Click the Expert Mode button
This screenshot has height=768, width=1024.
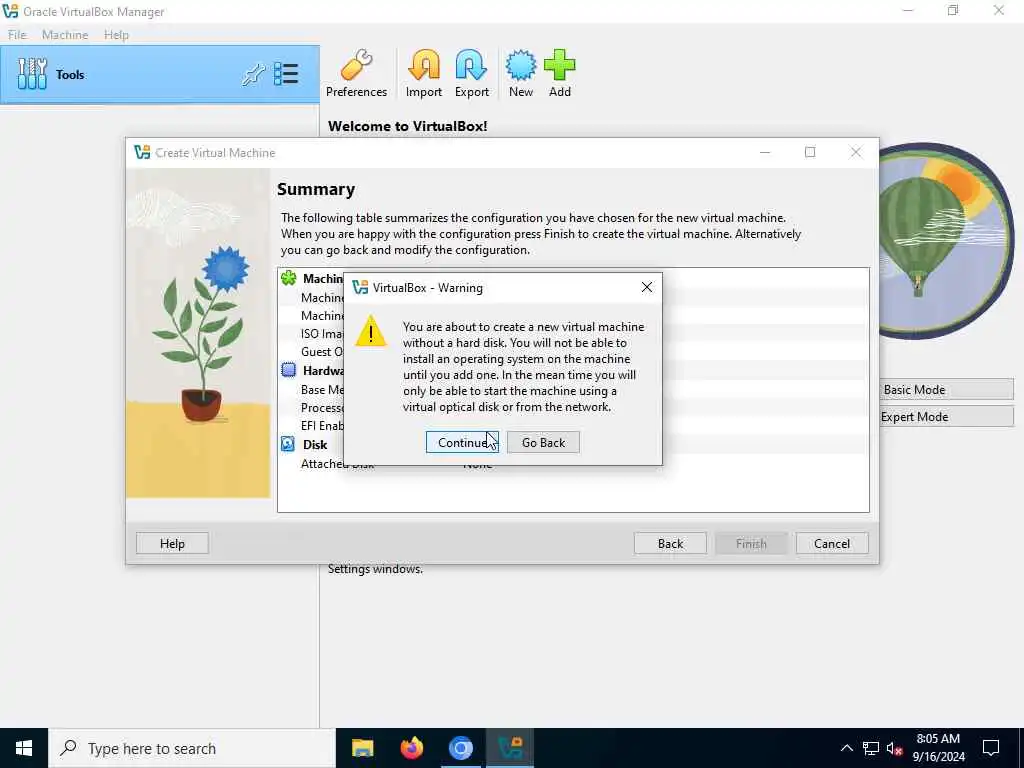tap(946, 417)
